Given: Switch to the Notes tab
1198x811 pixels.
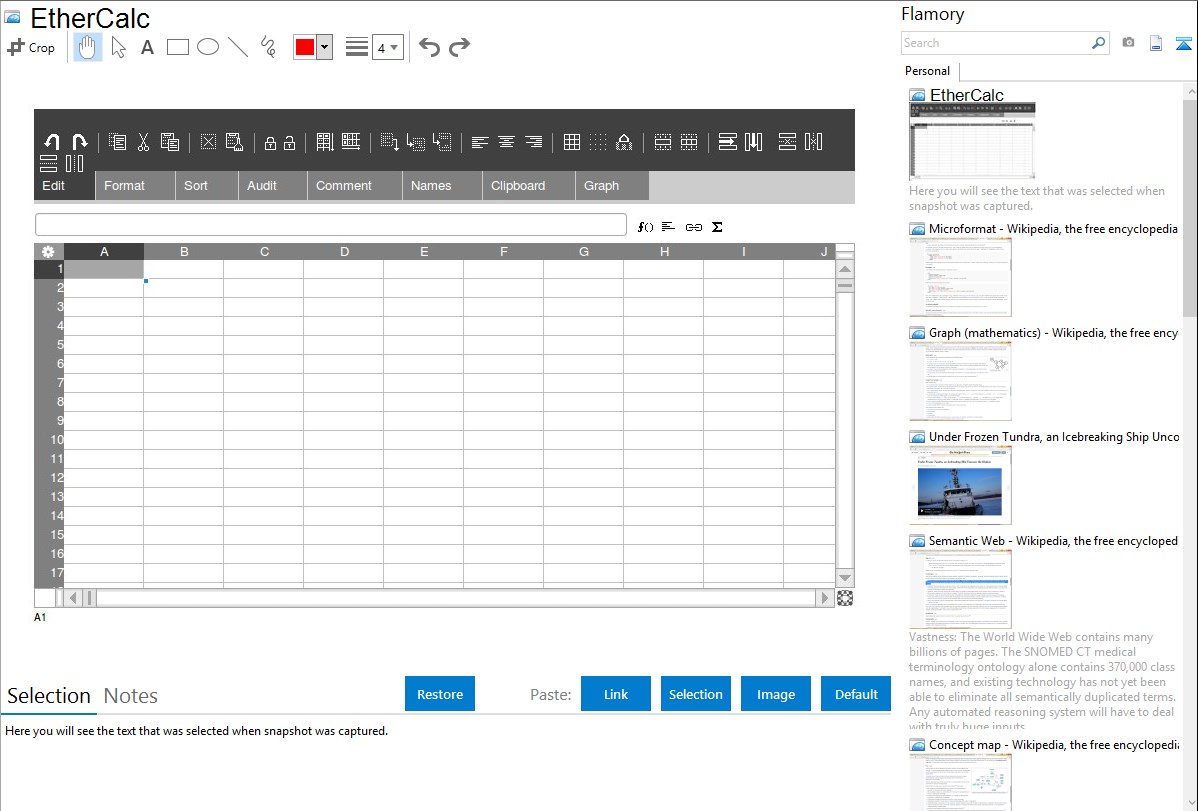Looking at the screenshot, I should pos(131,696).
